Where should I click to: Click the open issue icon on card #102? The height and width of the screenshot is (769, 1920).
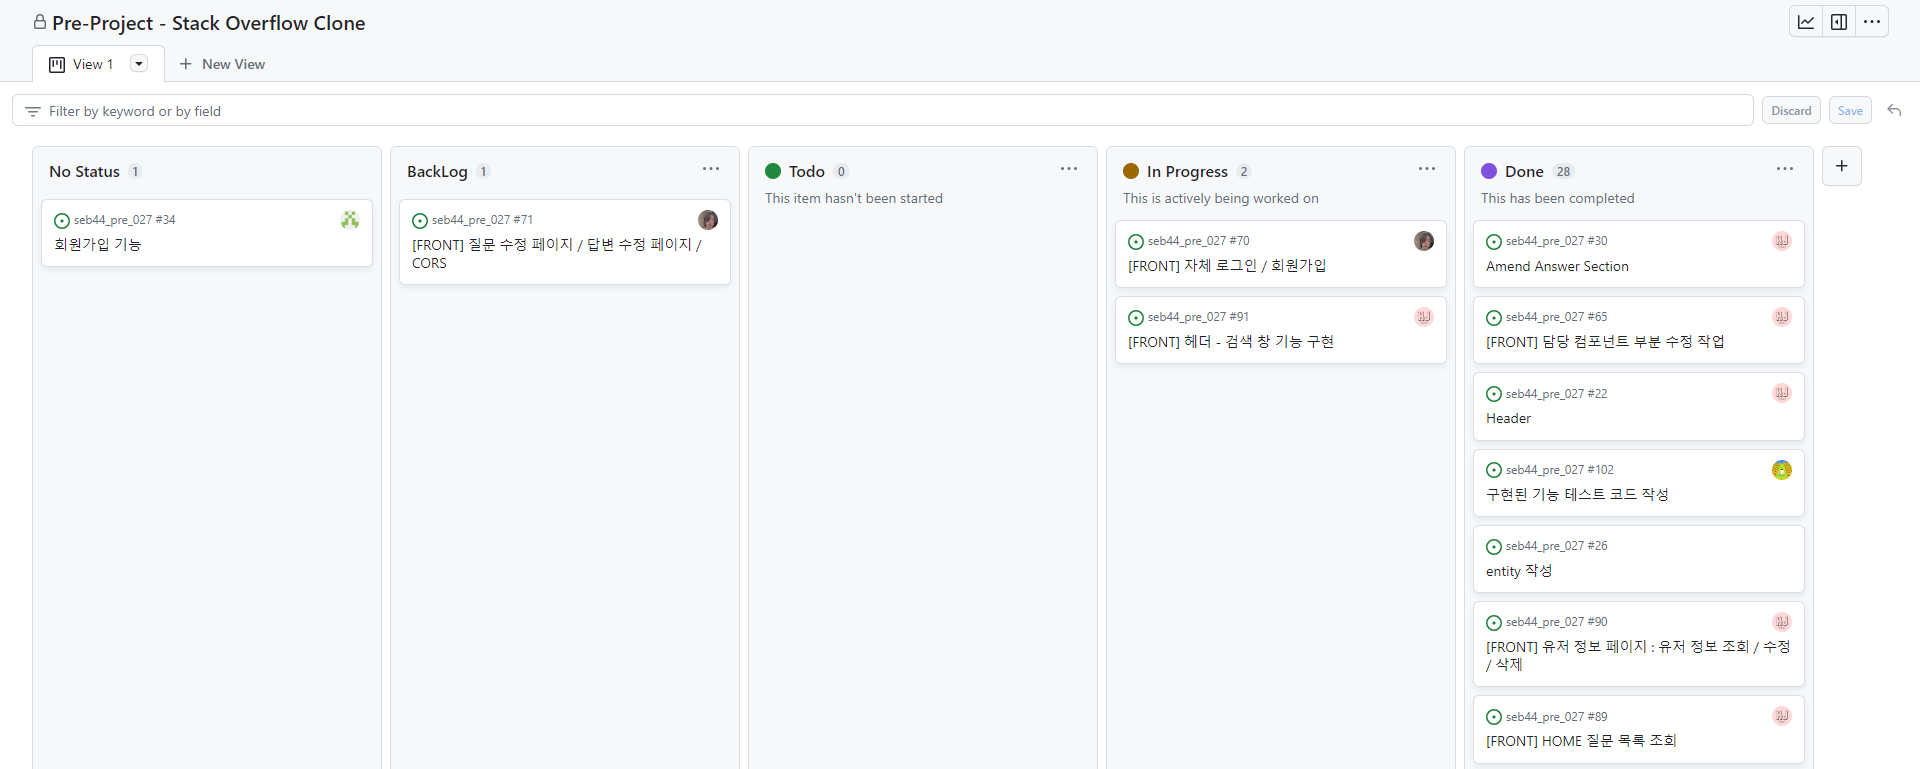point(1494,470)
